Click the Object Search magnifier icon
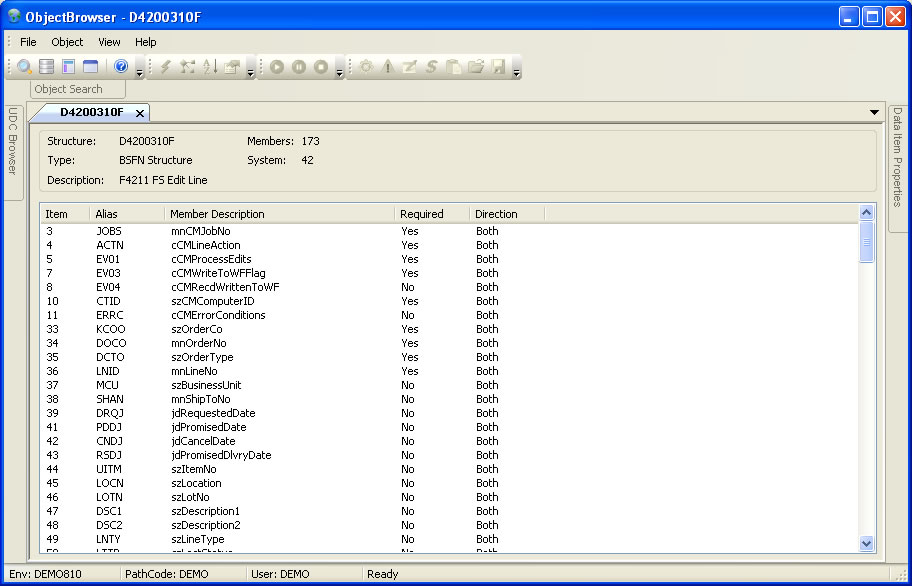 click(25, 67)
